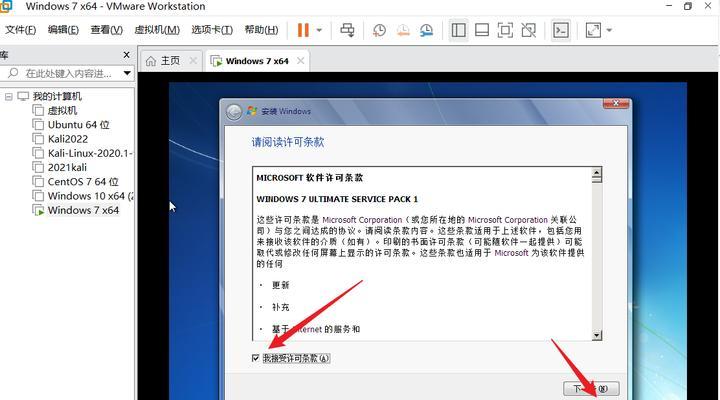Select Kali2022 virtual machine
The width and height of the screenshot is (720, 400).
tap(68, 139)
